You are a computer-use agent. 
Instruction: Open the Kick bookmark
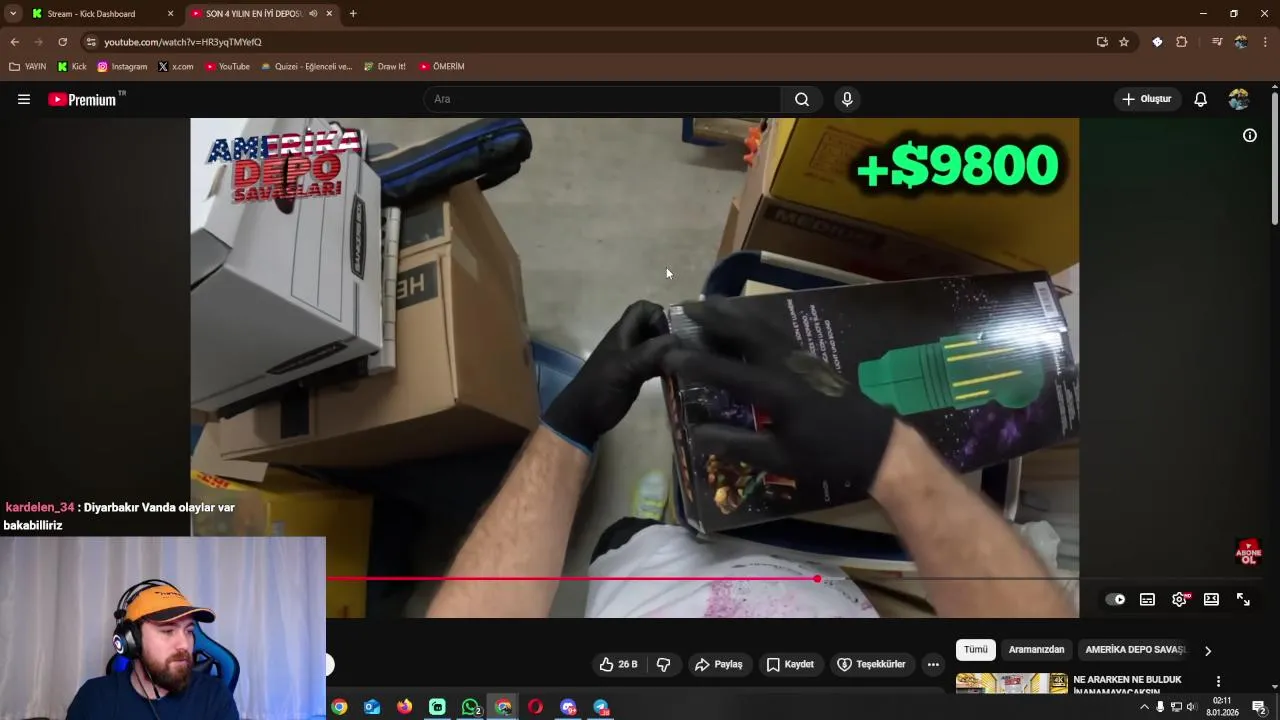point(72,67)
